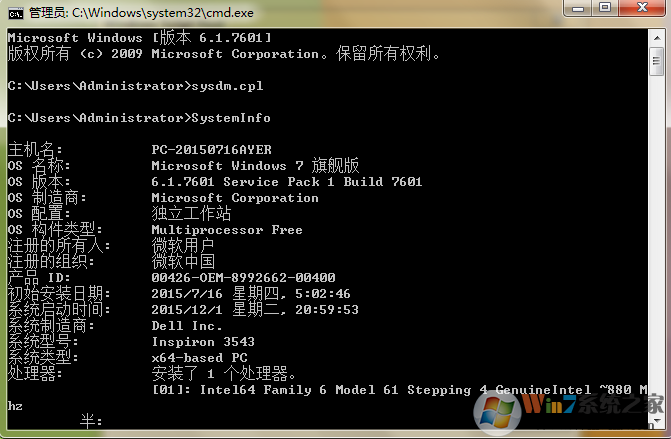Click the label 初始安装日期:

[59, 294]
